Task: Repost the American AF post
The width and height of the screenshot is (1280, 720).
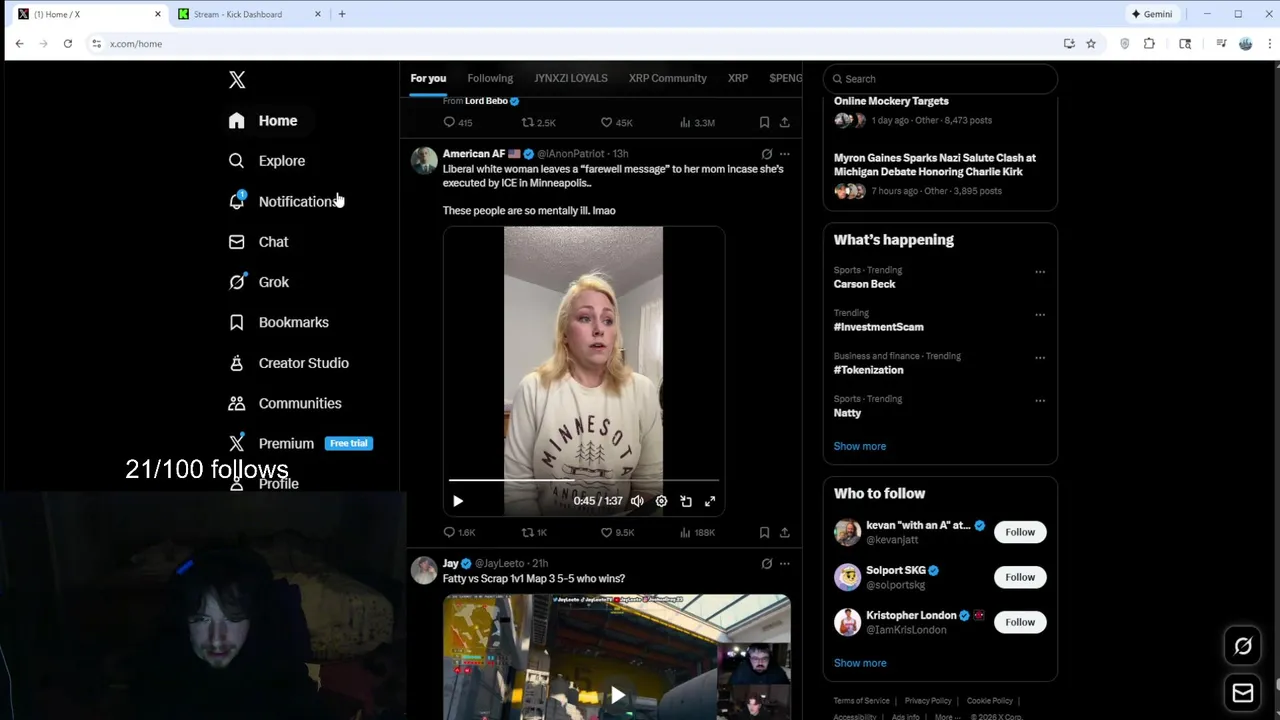Action: (x=534, y=533)
